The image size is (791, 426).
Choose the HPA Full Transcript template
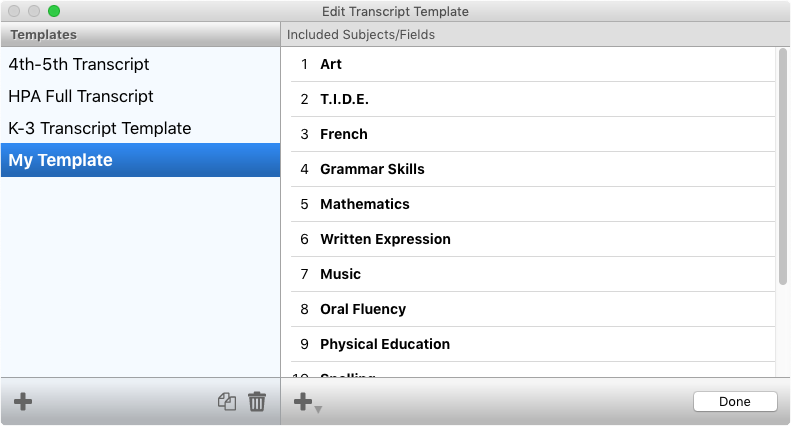(81, 96)
